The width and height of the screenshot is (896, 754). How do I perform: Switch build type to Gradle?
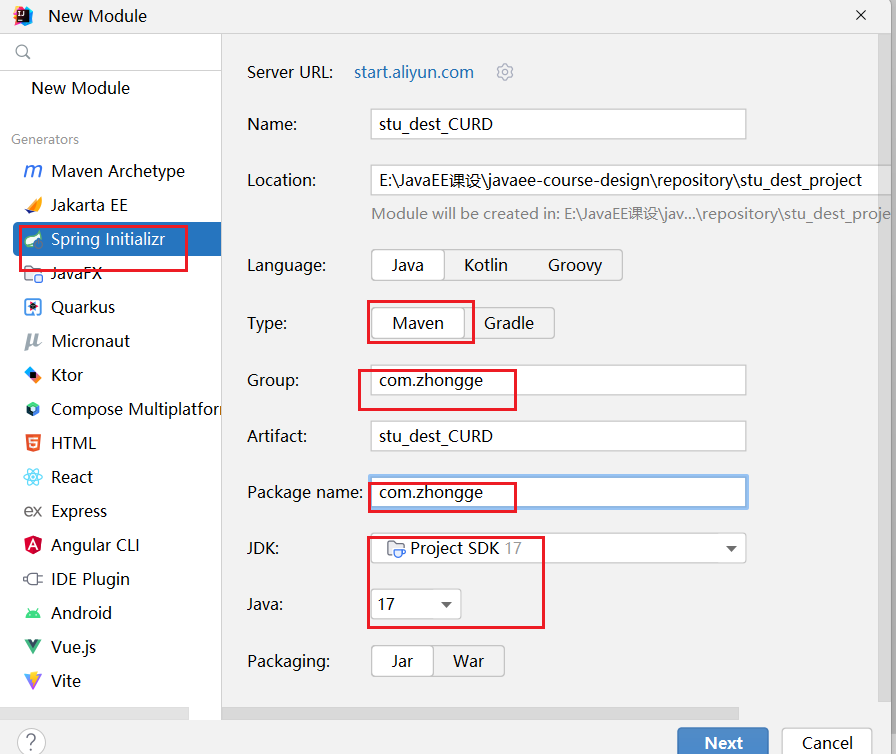pyautogui.click(x=509, y=323)
